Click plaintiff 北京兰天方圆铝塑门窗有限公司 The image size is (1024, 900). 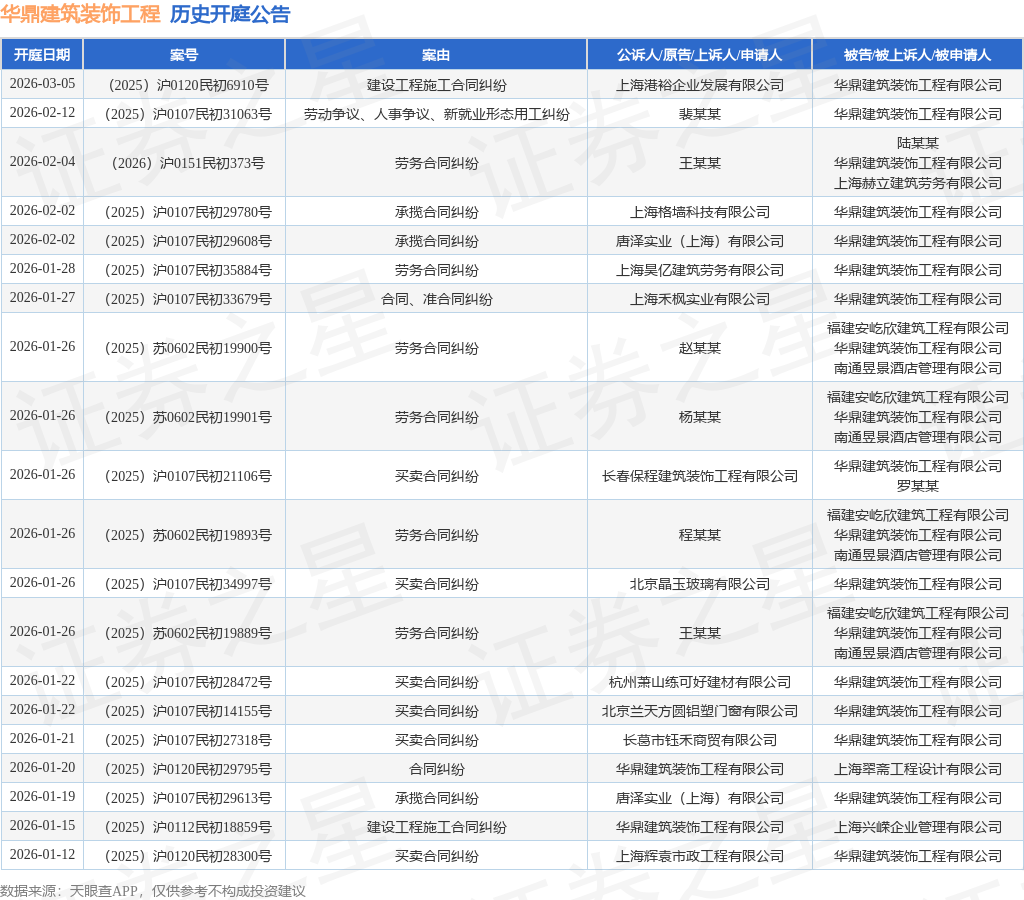[x=699, y=711]
